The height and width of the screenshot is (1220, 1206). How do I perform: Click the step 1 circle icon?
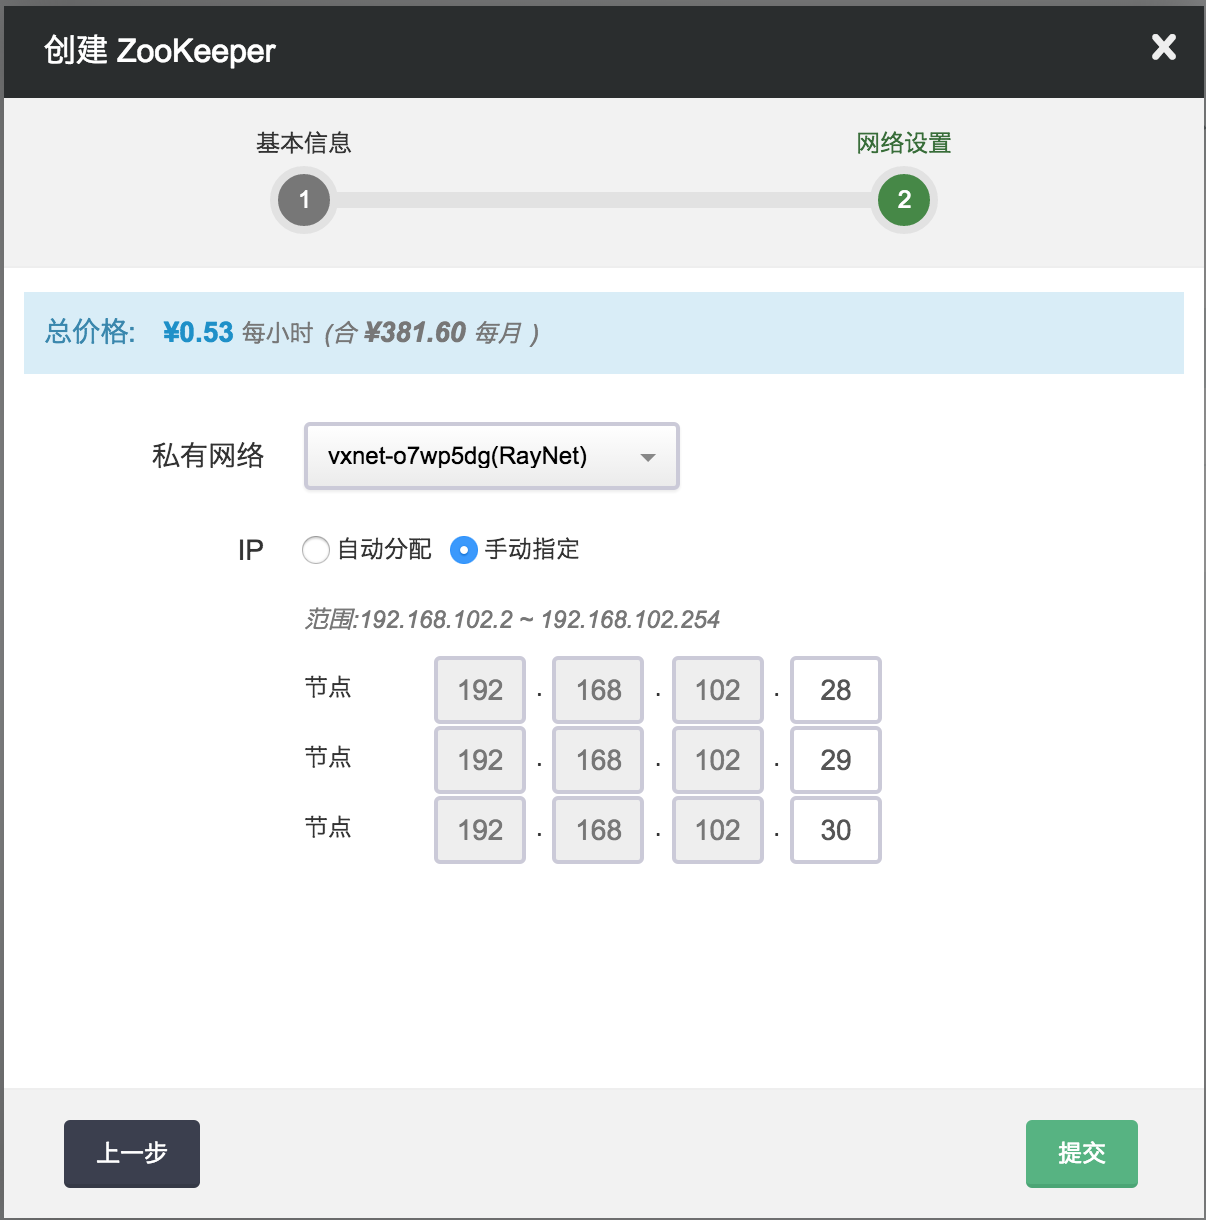click(x=304, y=200)
